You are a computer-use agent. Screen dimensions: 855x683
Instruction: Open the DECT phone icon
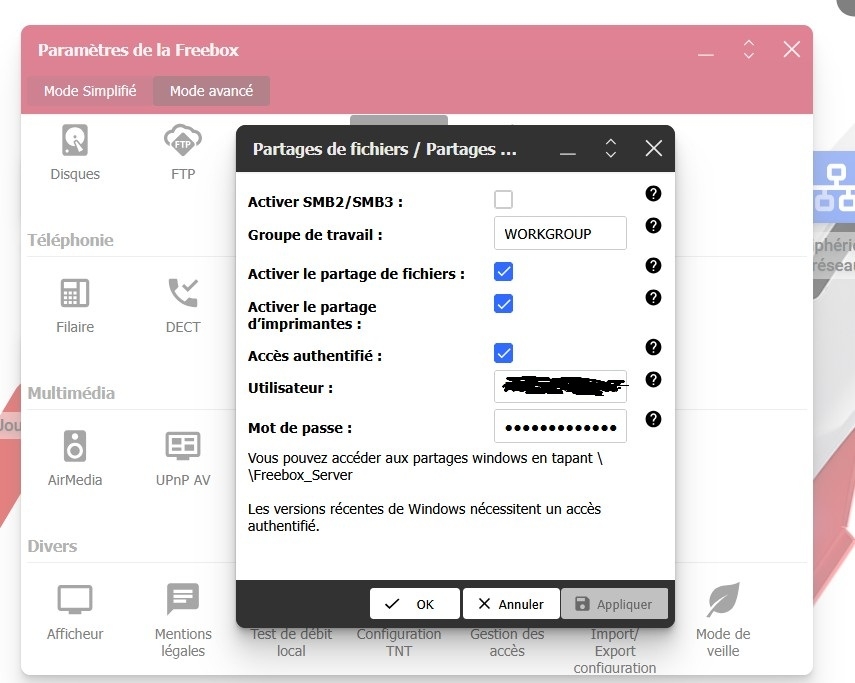(x=183, y=293)
